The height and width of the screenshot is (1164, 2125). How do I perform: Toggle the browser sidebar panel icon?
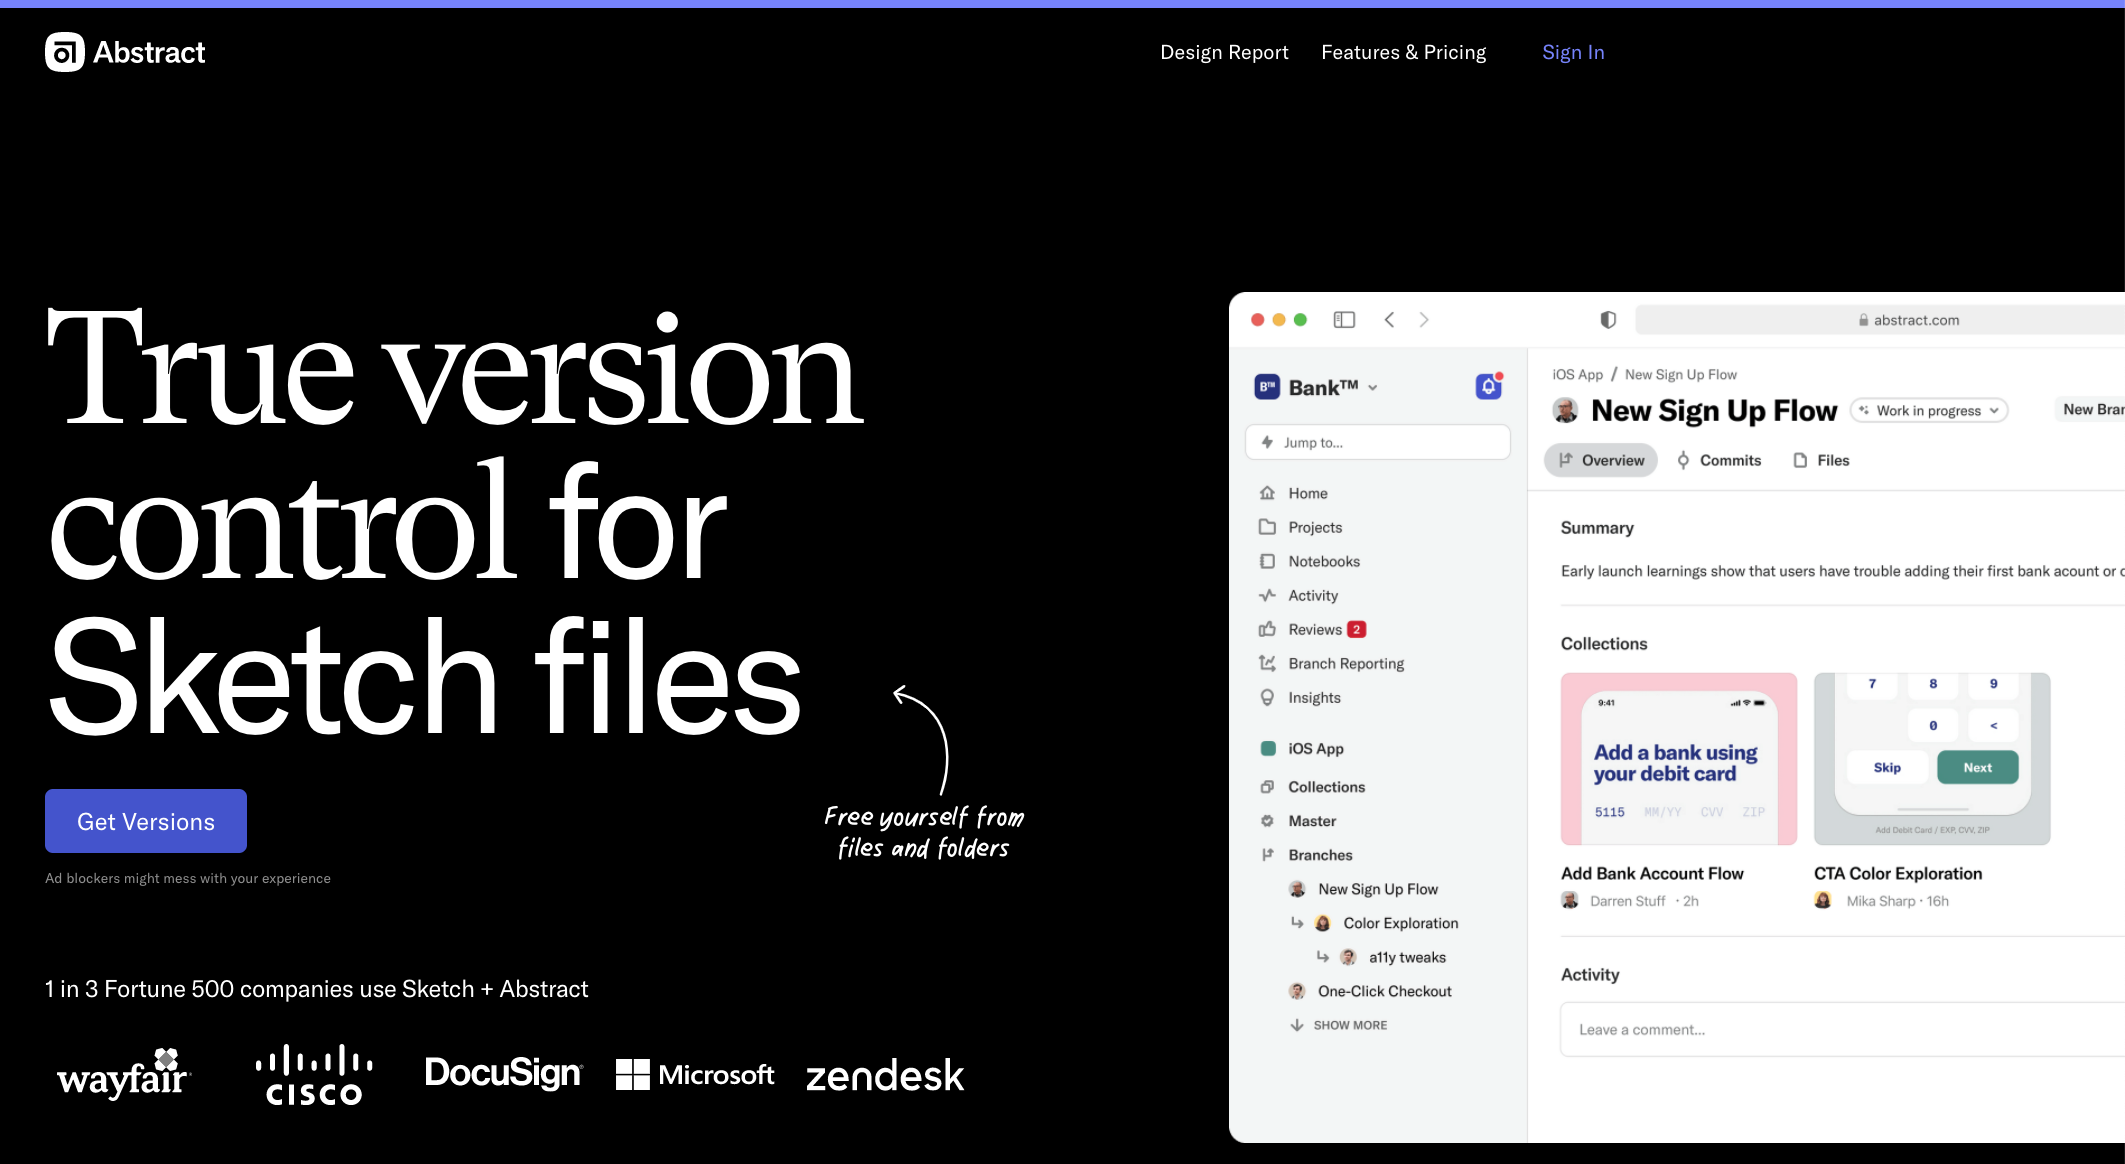tap(1344, 320)
